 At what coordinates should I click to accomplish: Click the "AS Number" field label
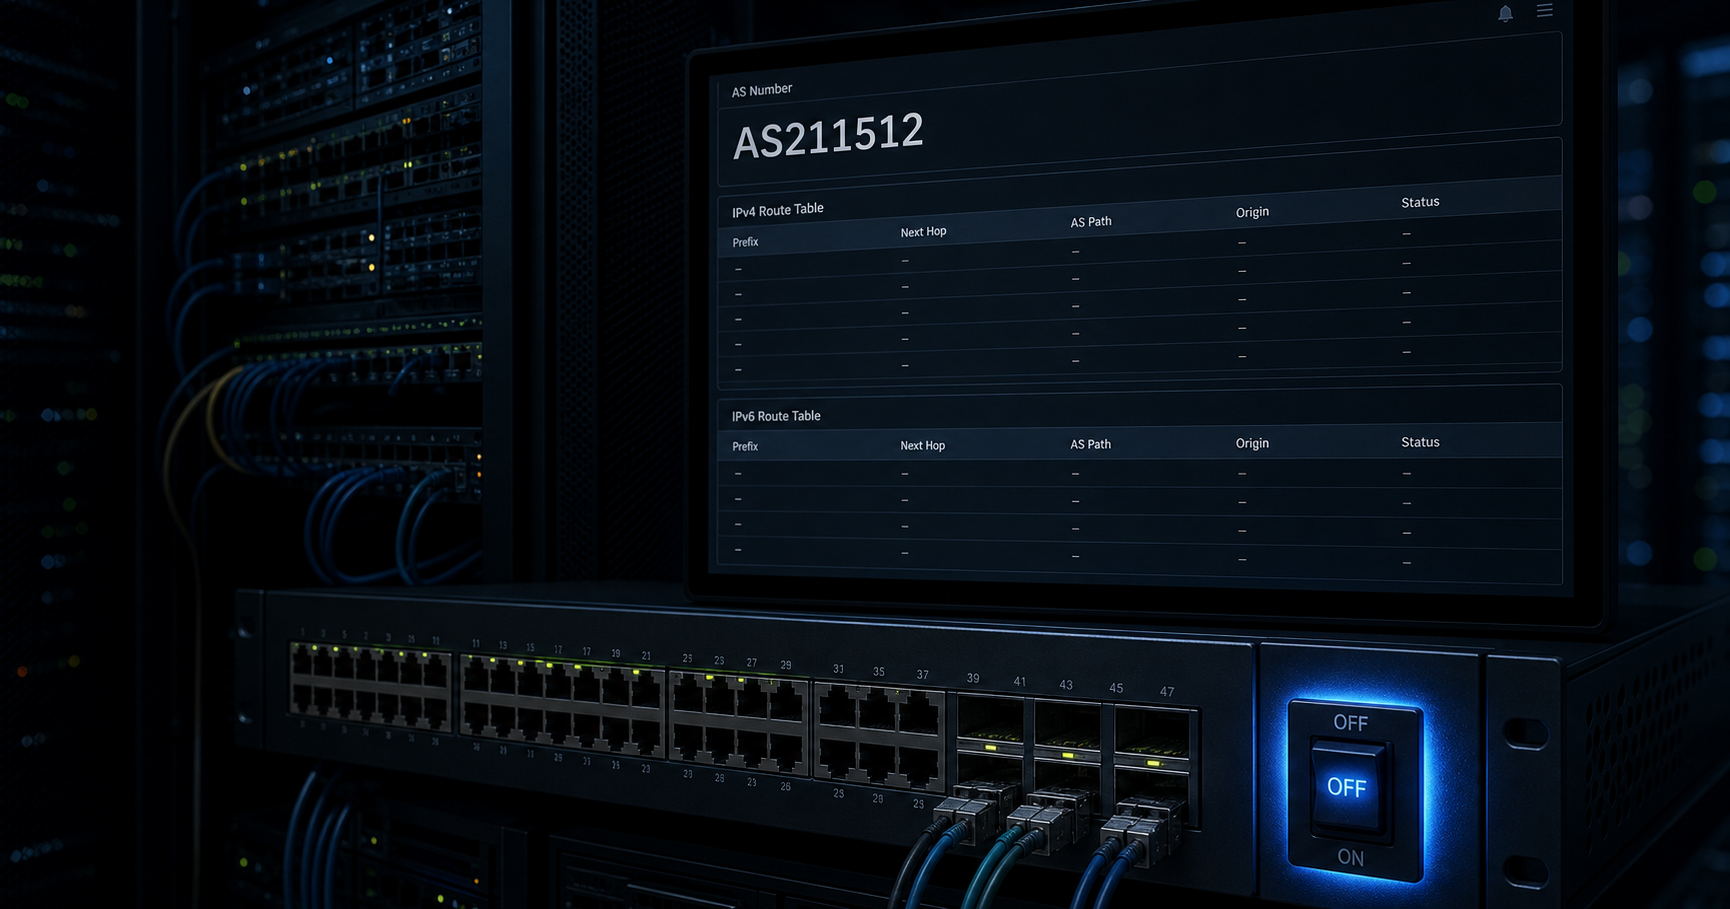[x=762, y=90]
